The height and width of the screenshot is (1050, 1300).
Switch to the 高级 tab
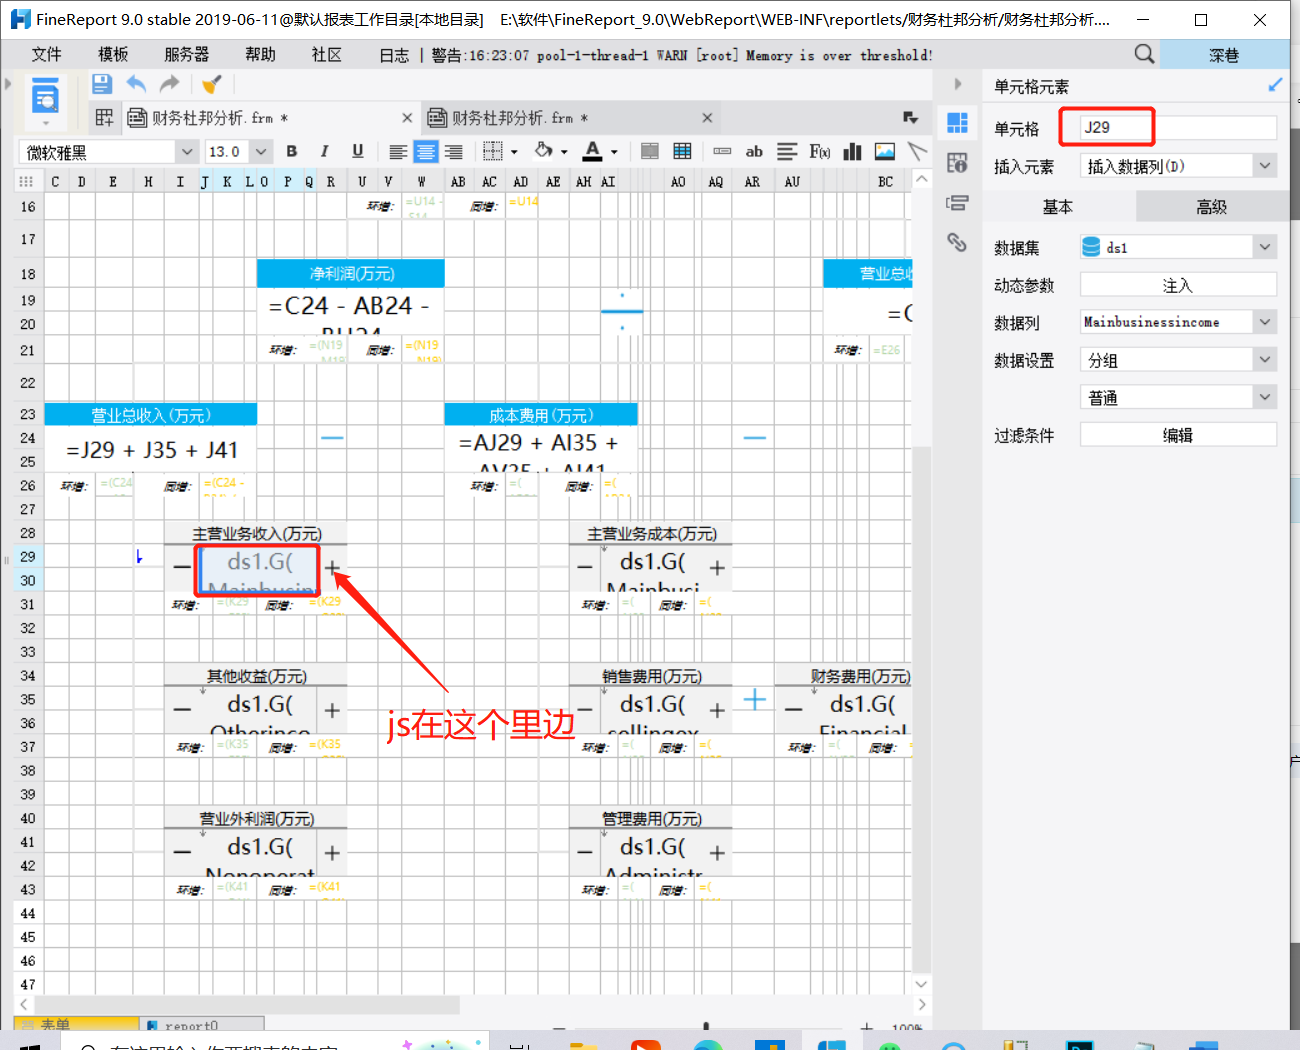click(x=1211, y=207)
